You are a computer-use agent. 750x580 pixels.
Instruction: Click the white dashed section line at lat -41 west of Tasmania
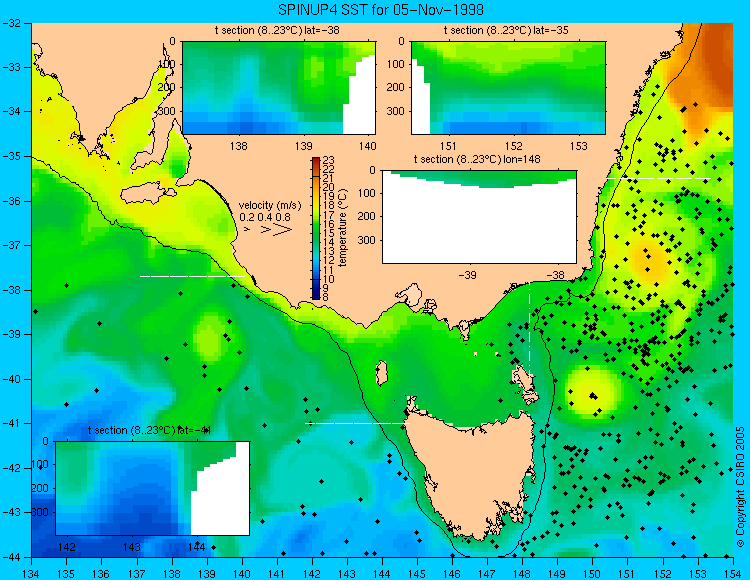tap(357, 423)
